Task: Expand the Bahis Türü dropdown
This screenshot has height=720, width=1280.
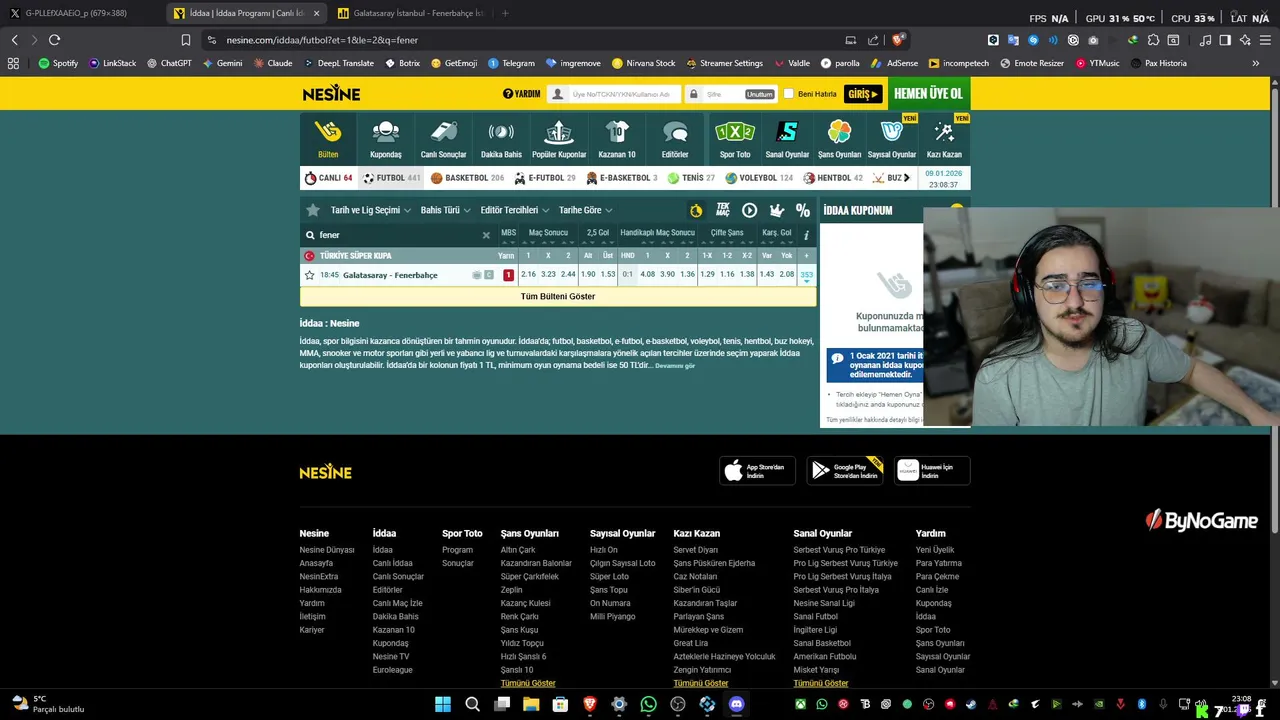Action: tap(445, 210)
